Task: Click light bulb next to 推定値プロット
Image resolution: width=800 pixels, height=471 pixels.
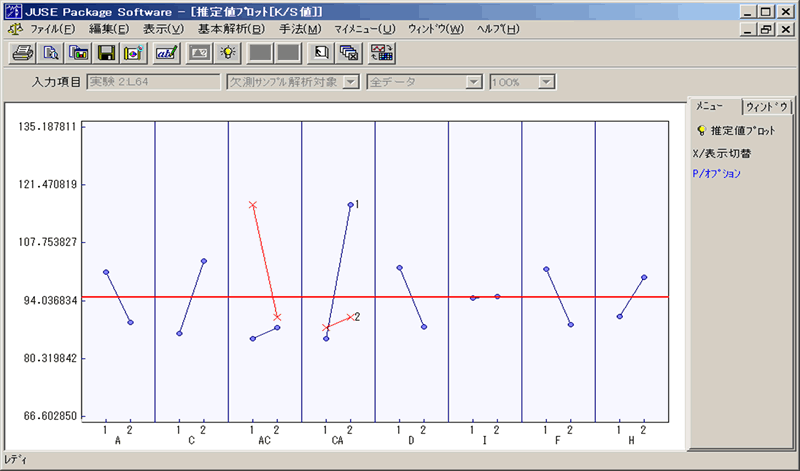Action: (701, 131)
